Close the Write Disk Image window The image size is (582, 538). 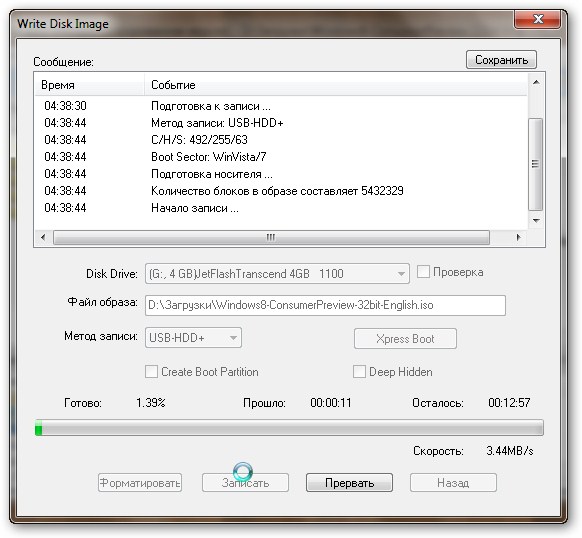(537, 19)
